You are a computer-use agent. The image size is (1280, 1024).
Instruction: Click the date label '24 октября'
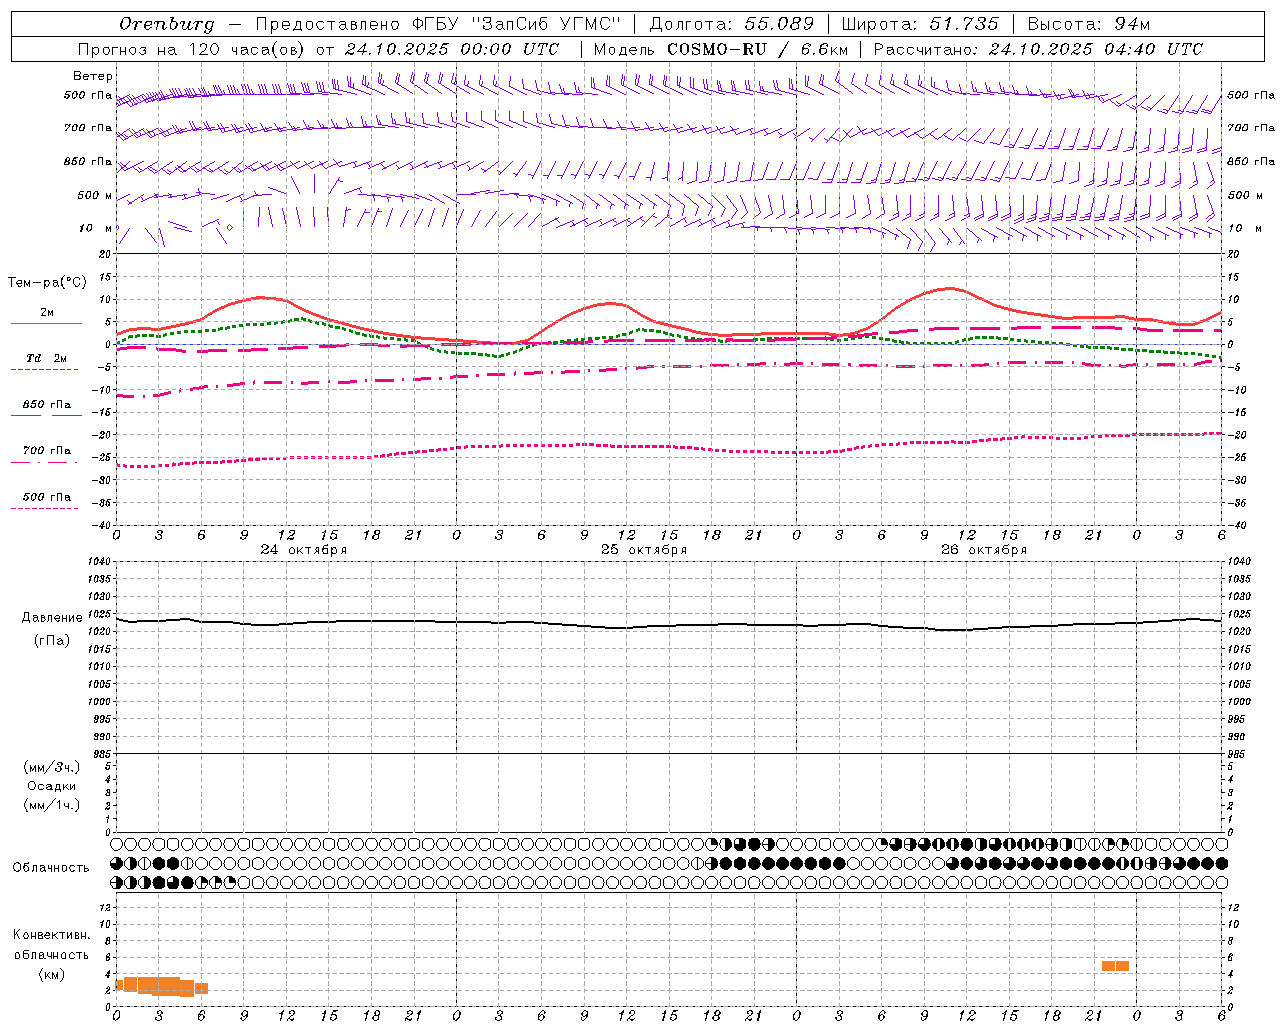tap(304, 550)
